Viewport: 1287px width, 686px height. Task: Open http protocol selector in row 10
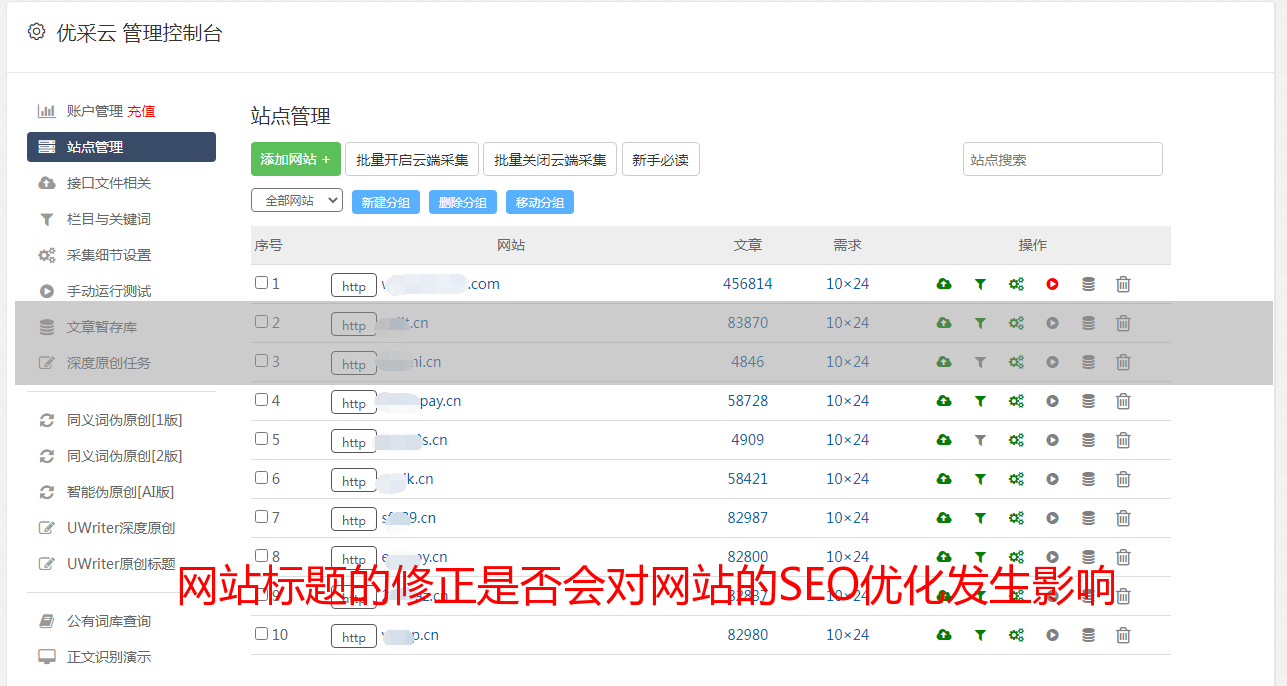[354, 637]
